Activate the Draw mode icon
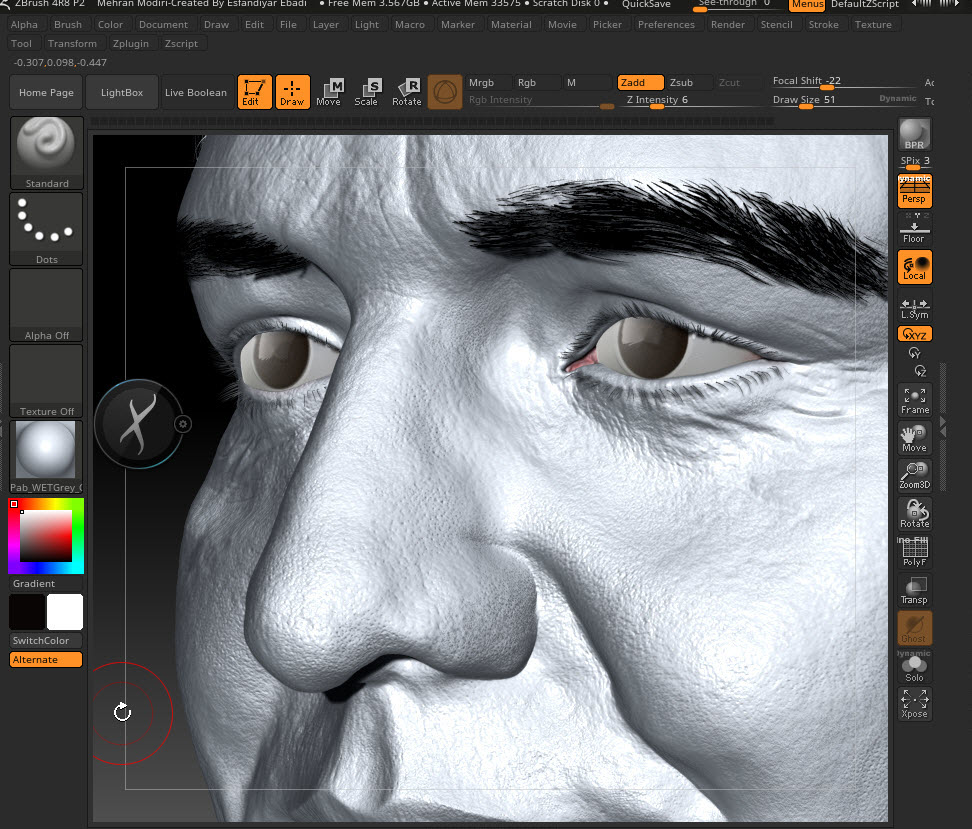Image resolution: width=972 pixels, height=829 pixels. (x=293, y=92)
